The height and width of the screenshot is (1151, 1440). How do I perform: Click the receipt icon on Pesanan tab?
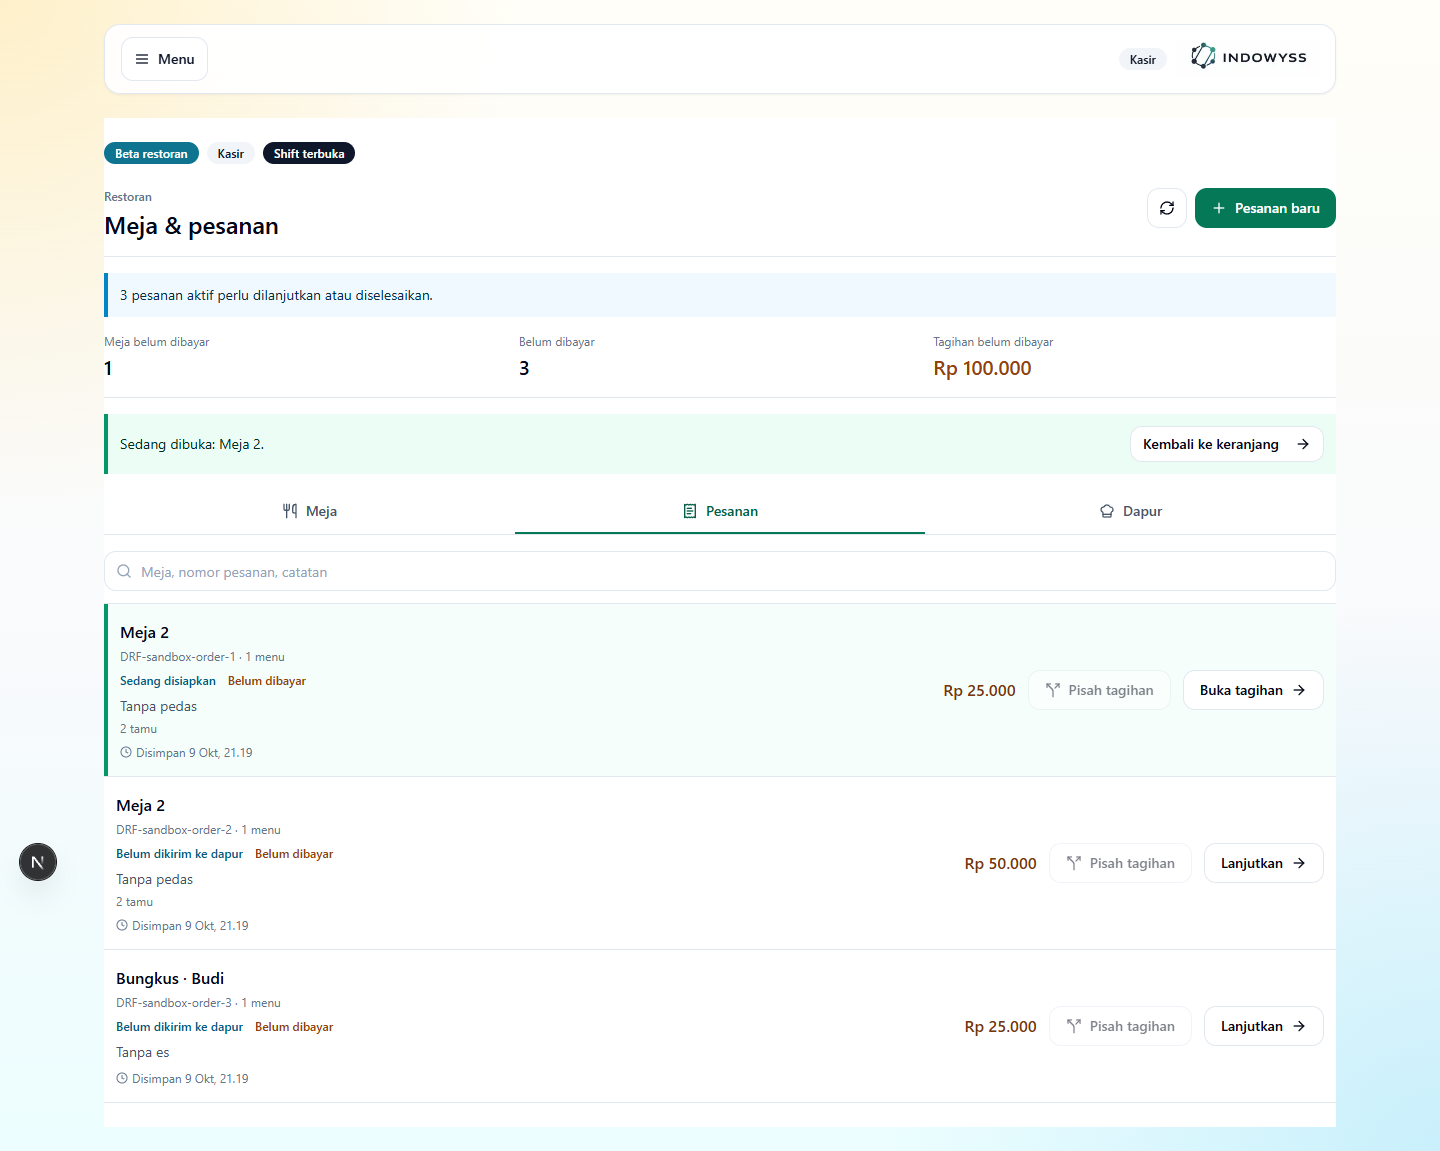pos(690,511)
